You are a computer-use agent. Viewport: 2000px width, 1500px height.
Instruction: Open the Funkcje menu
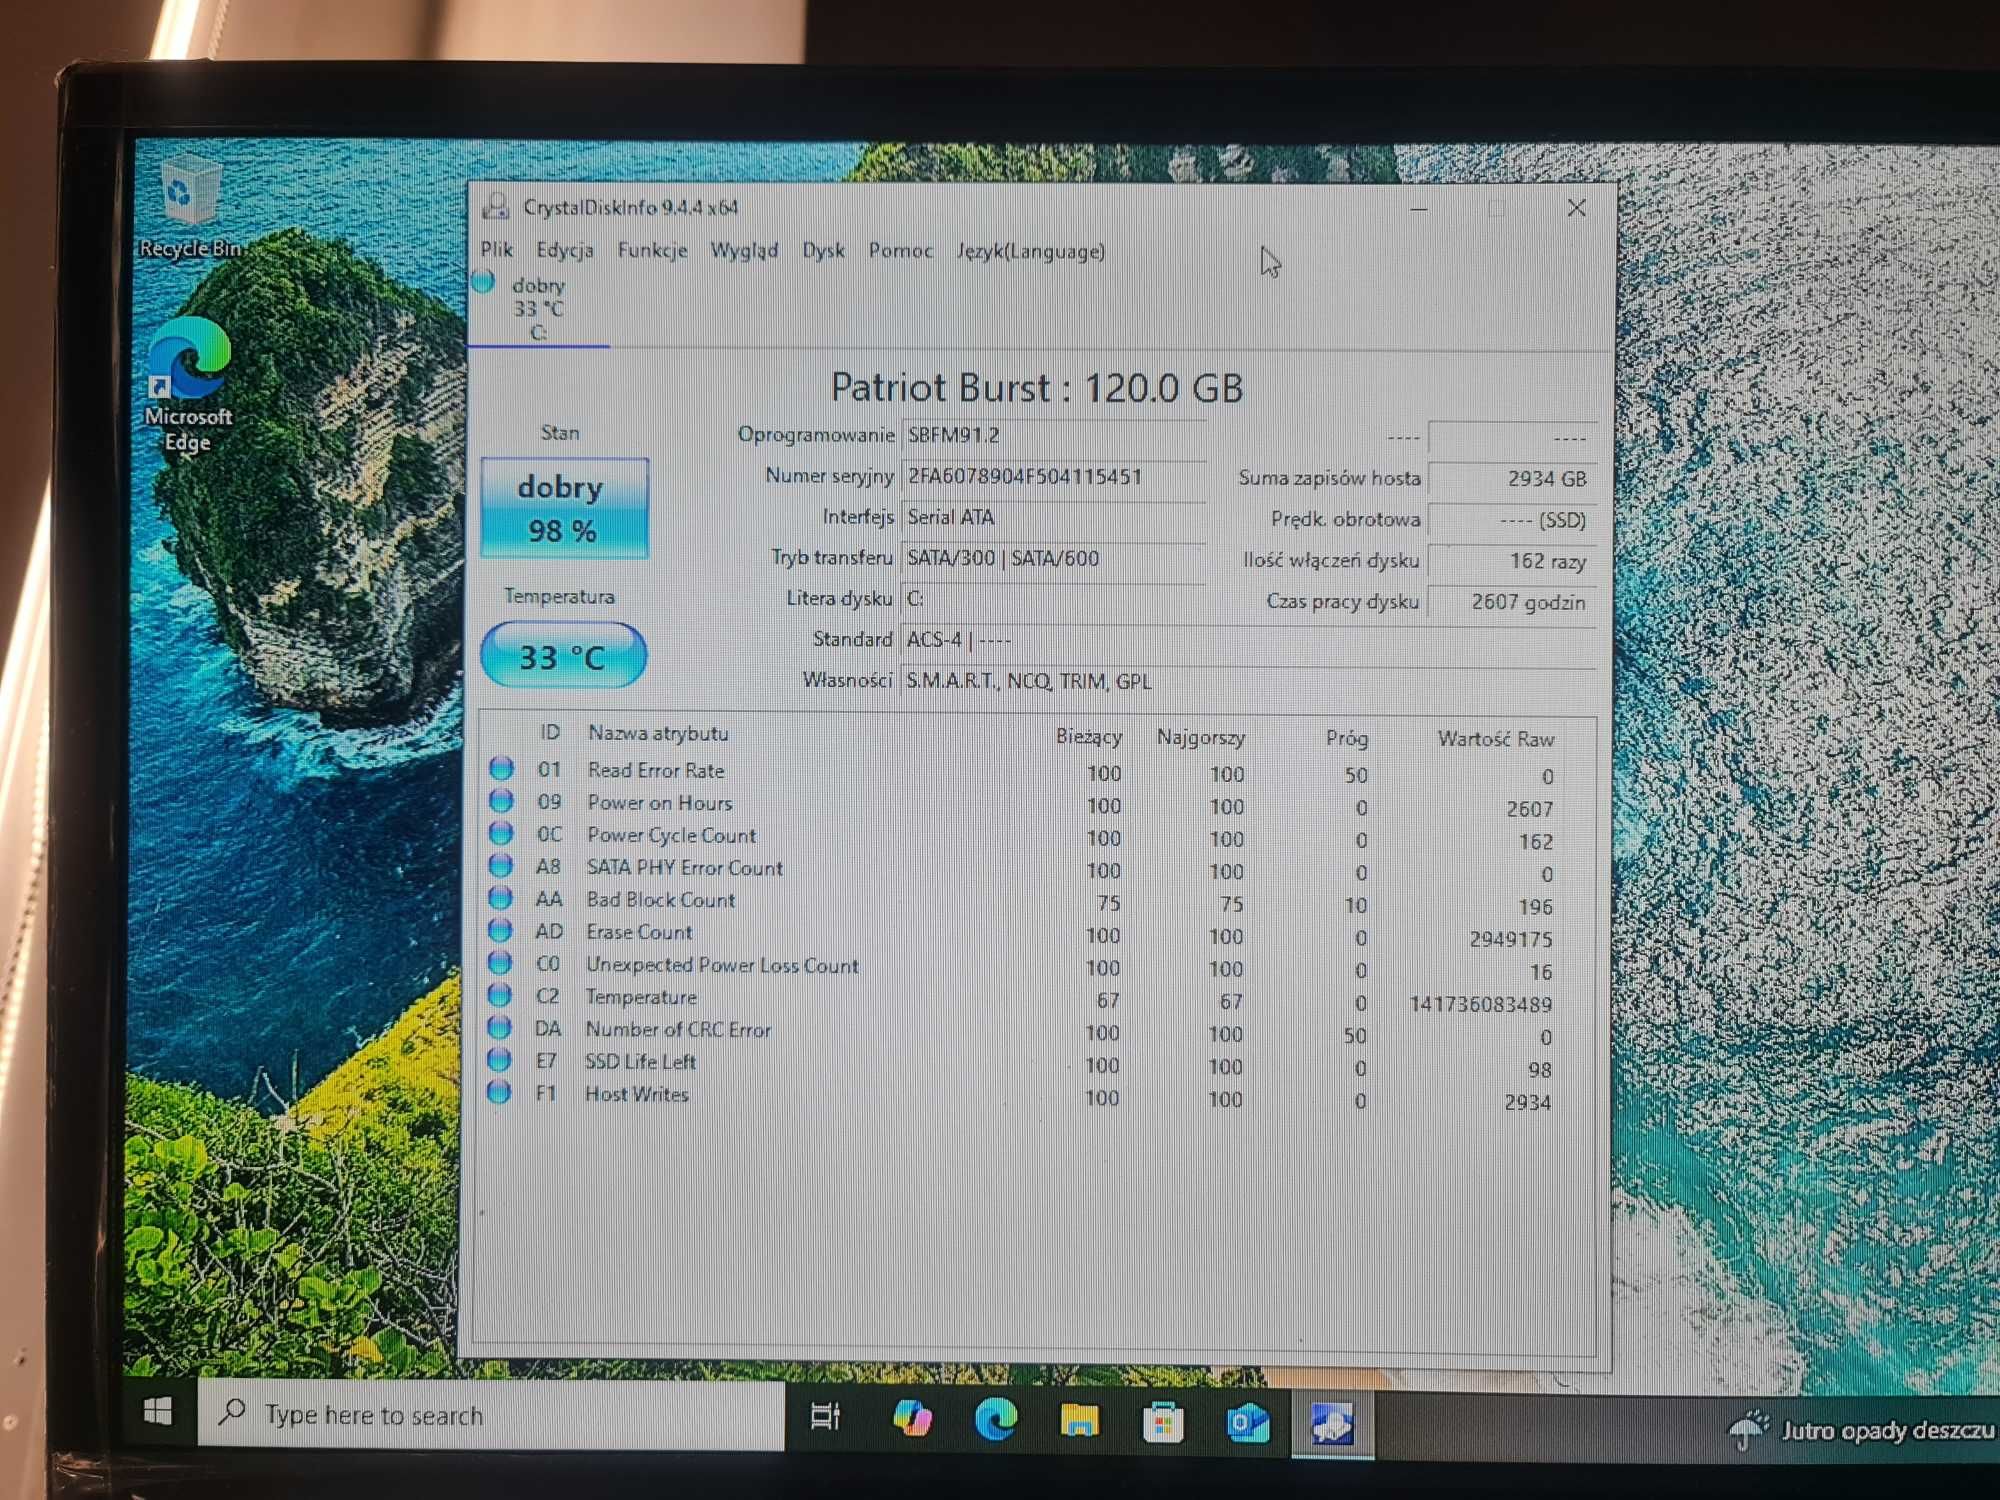pyautogui.click(x=652, y=250)
